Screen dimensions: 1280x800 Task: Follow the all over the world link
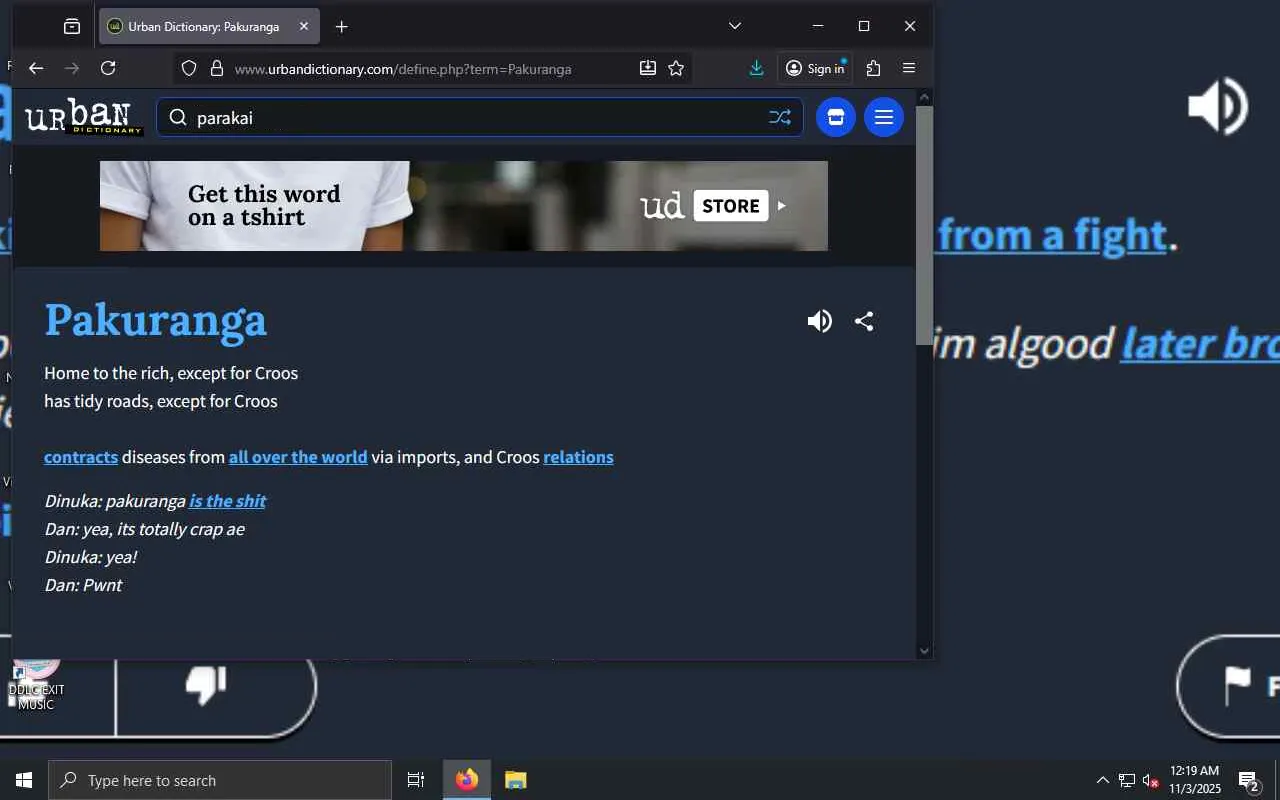click(298, 457)
